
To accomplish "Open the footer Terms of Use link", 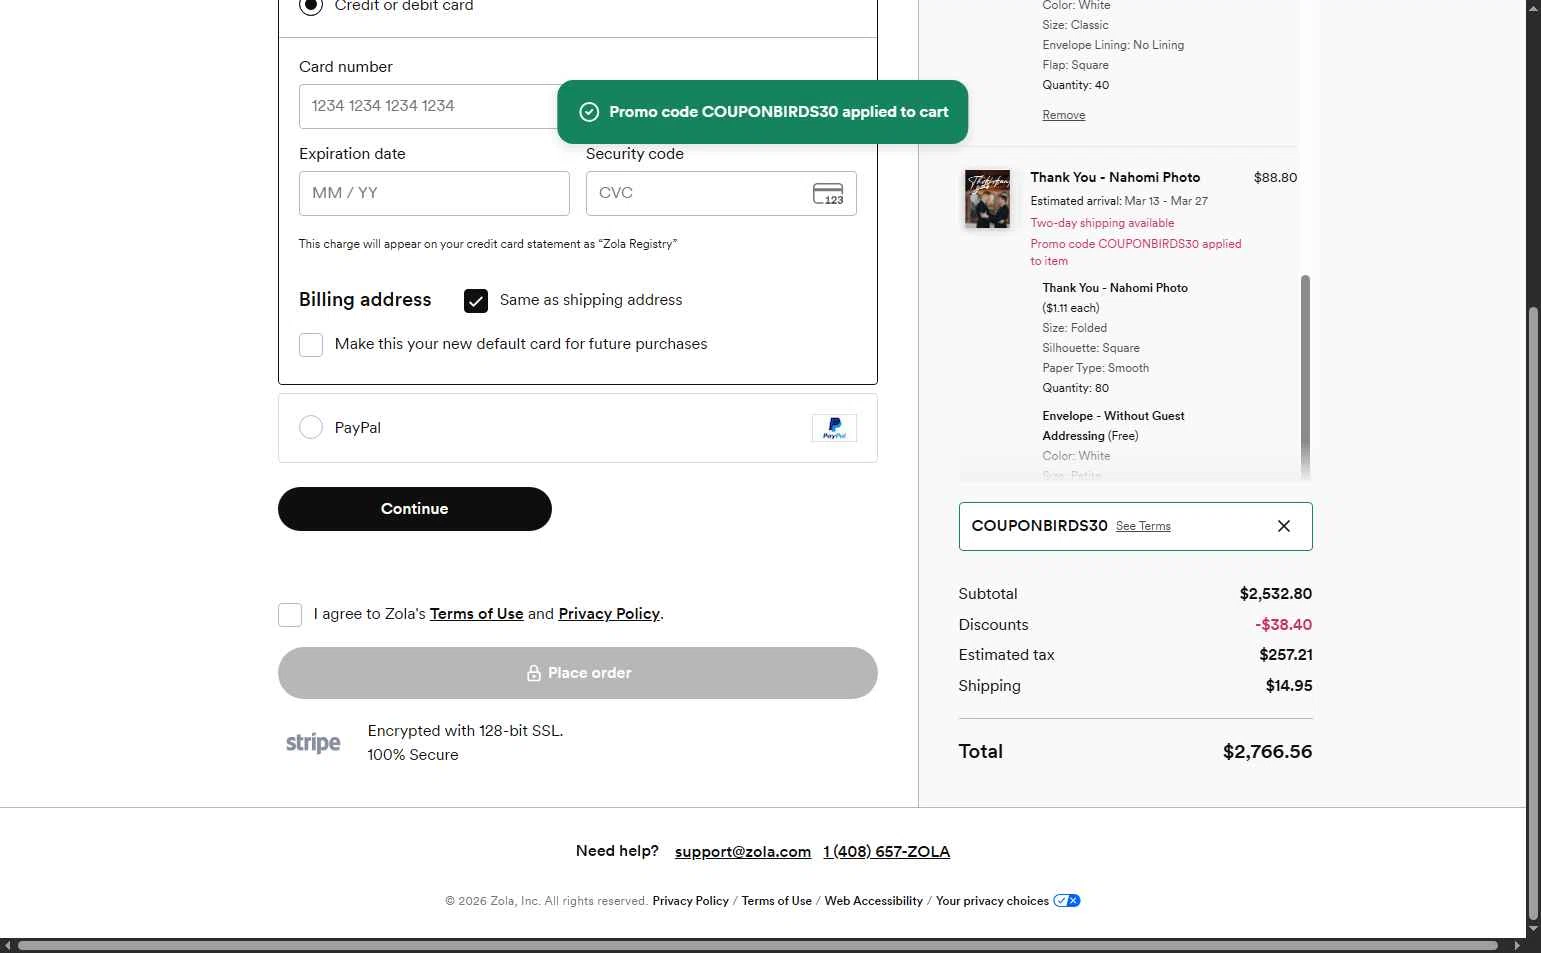I will click(777, 901).
